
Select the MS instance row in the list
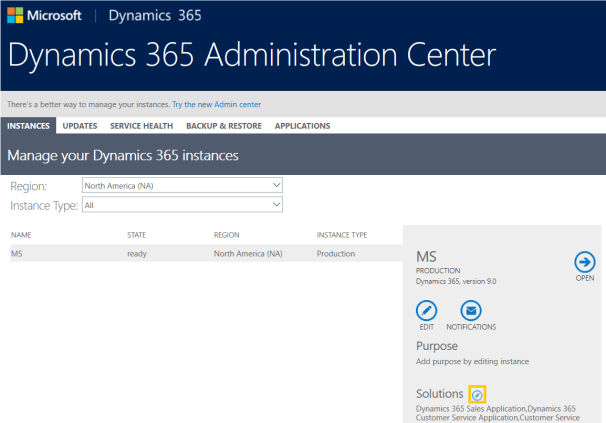click(x=200, y=254)
